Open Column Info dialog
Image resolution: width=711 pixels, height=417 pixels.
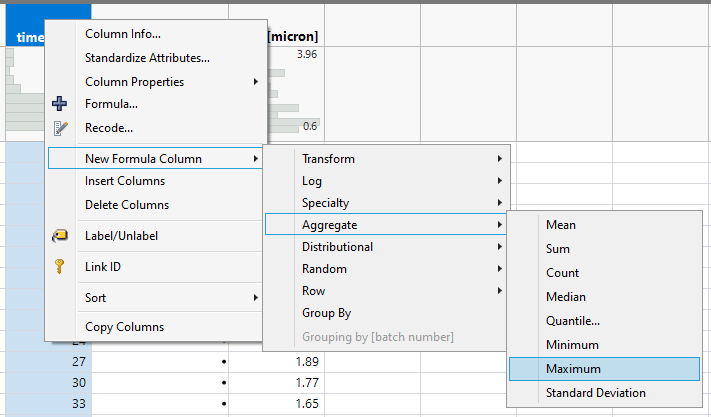pos(155,34)
